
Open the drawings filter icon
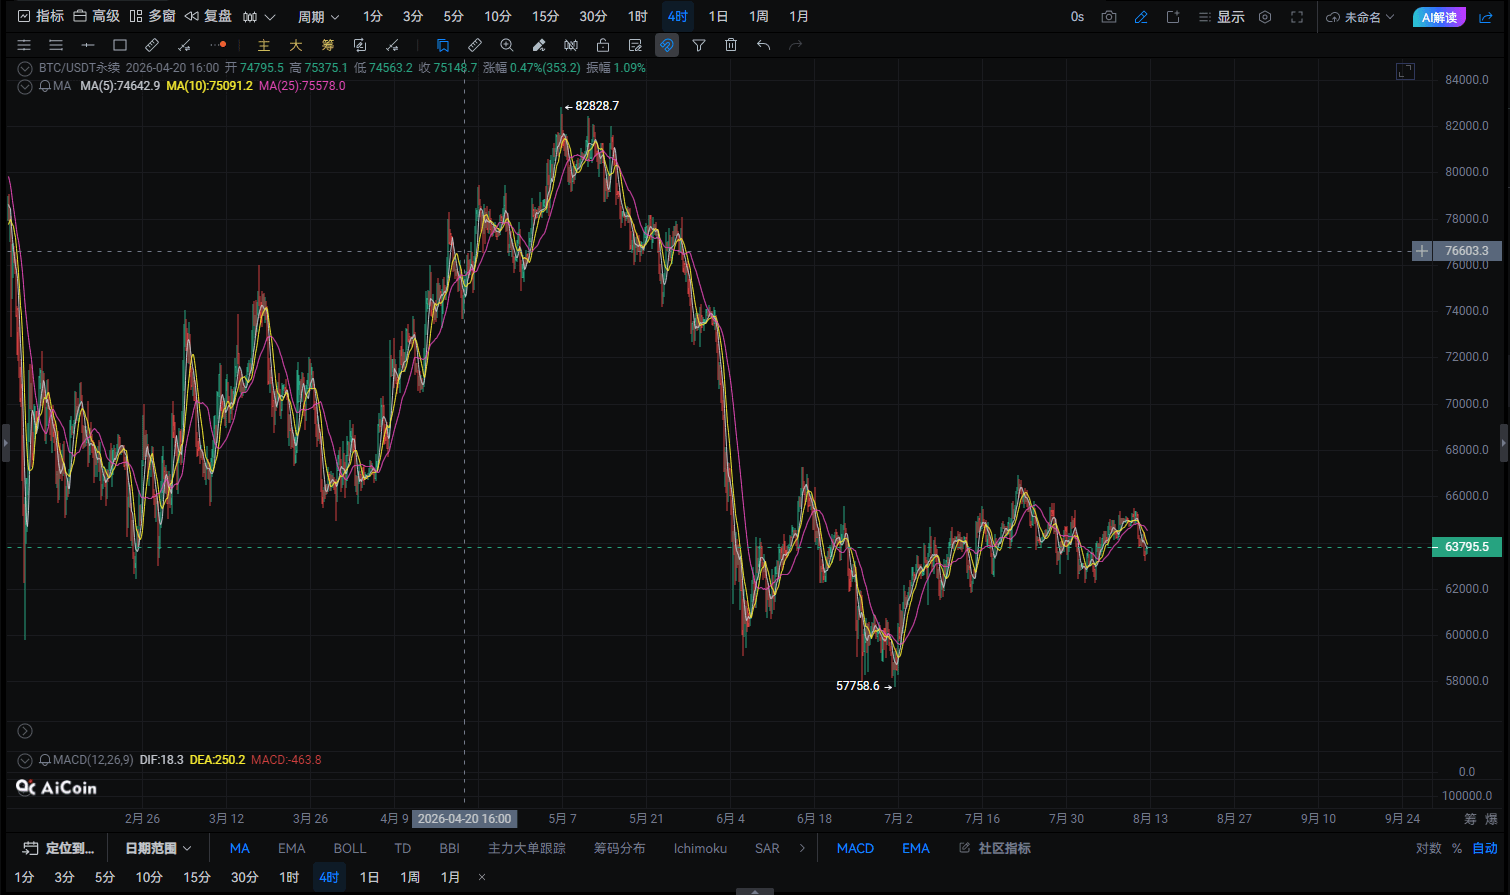tap(699, 45)
